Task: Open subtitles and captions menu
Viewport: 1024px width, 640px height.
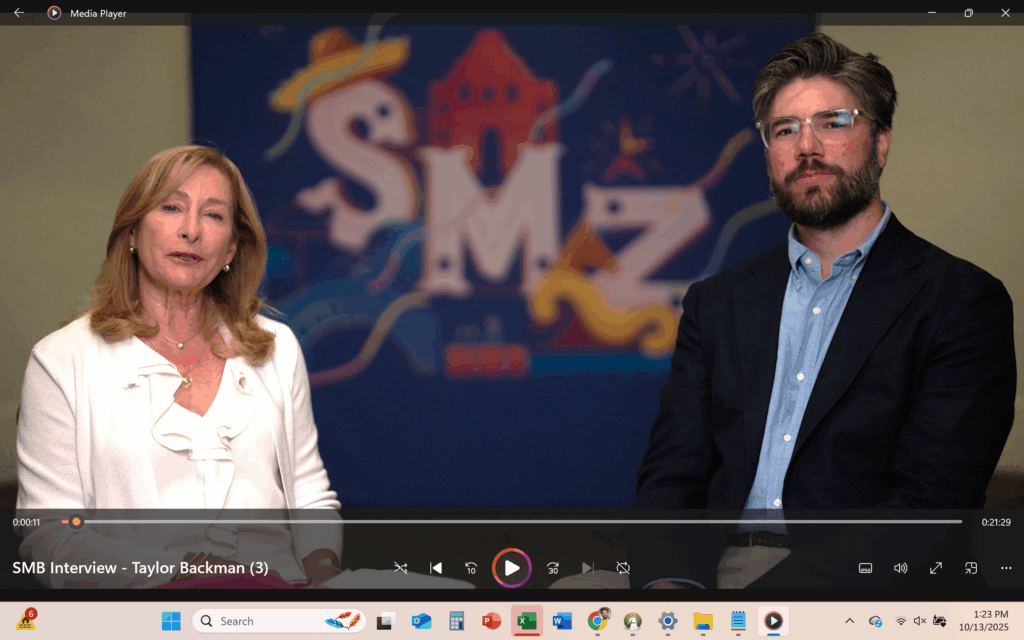Action: click(x=866, y=568)
